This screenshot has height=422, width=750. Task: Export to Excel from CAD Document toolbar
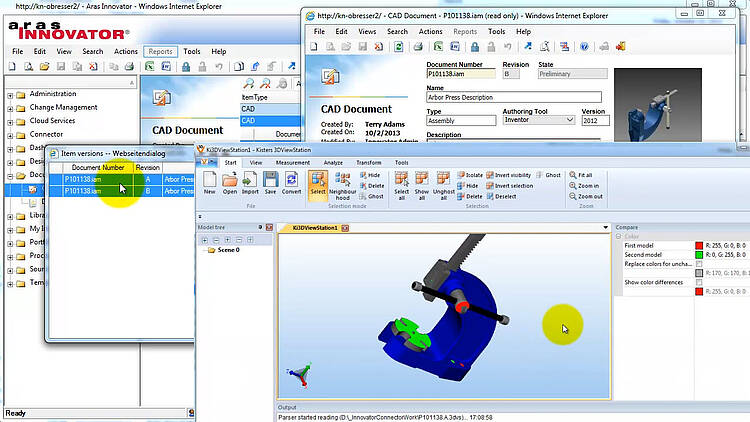pyautogui.click(x=438, y=46)
